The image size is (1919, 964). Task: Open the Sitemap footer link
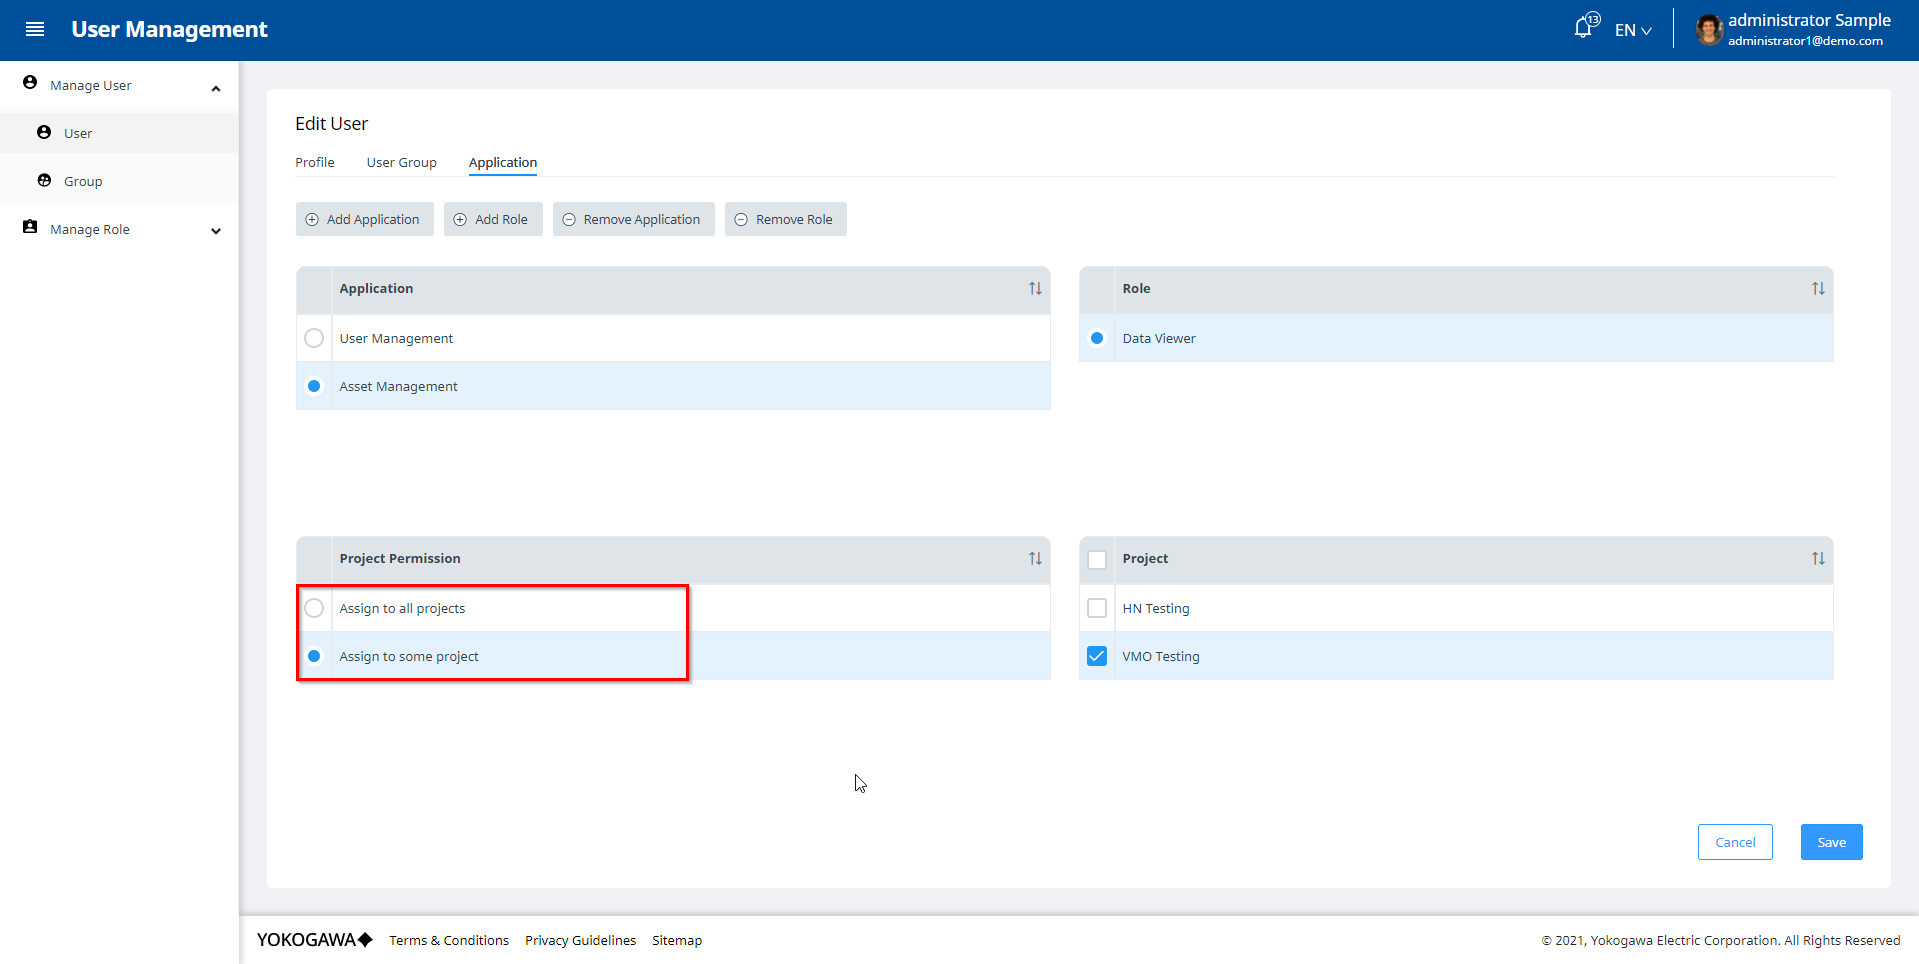pyautogui.click(x=677, y=940)
